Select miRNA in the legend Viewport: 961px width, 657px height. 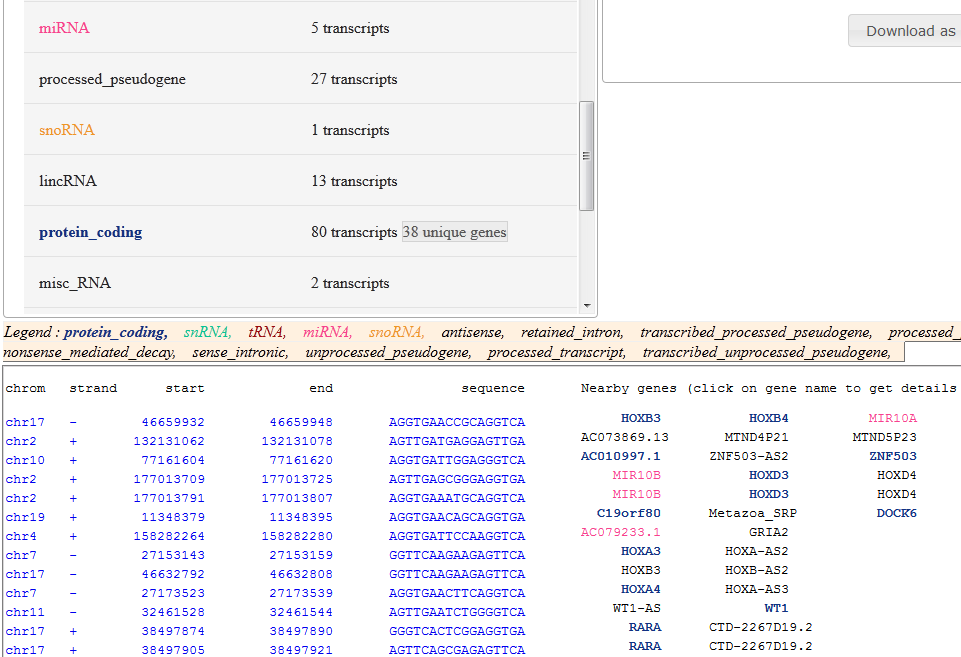pos(324,332)
